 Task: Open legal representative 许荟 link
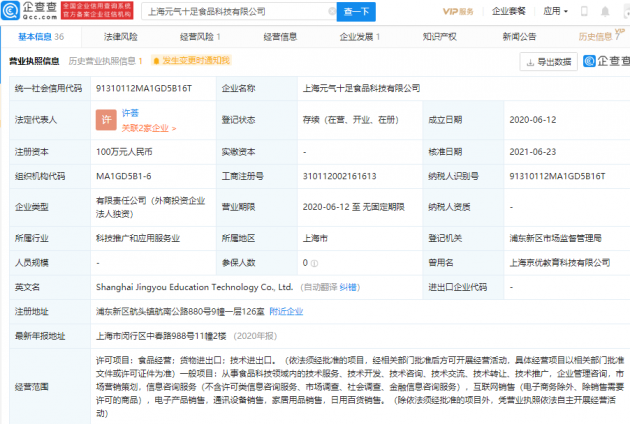tap(130, 113)
